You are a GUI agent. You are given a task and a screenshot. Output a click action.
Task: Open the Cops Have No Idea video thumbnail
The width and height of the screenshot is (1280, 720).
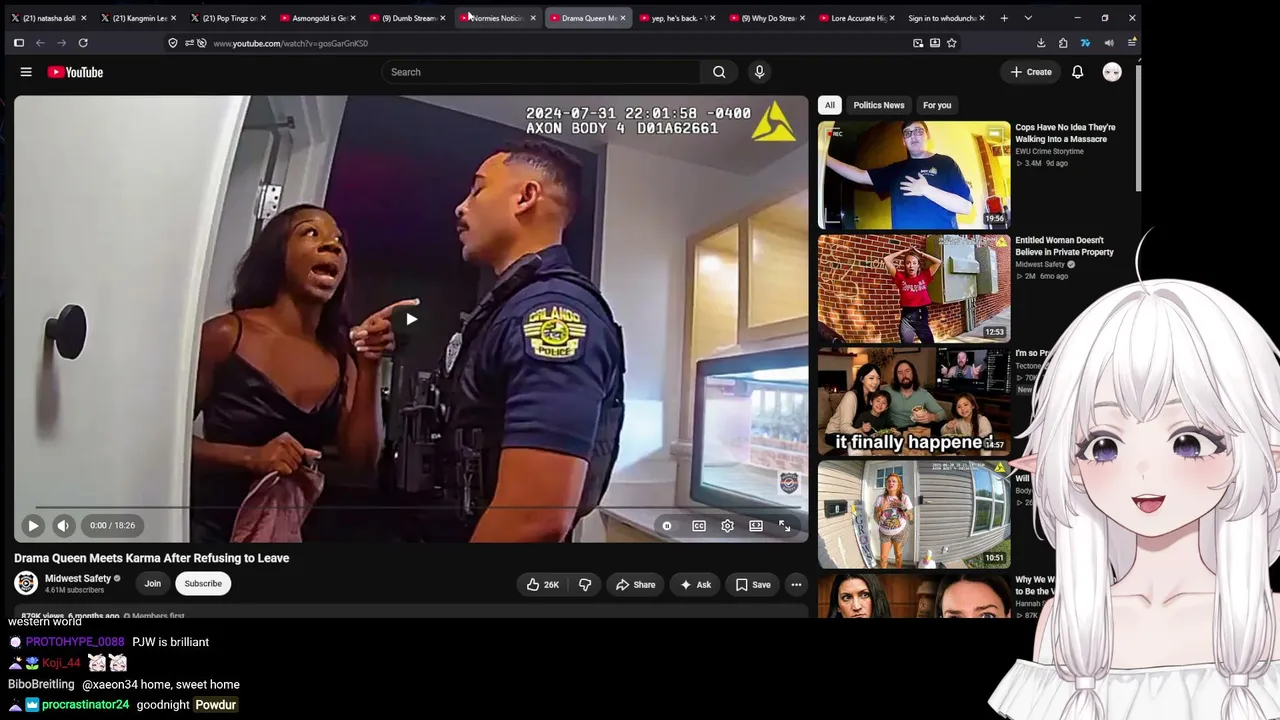tap(914, 175)
